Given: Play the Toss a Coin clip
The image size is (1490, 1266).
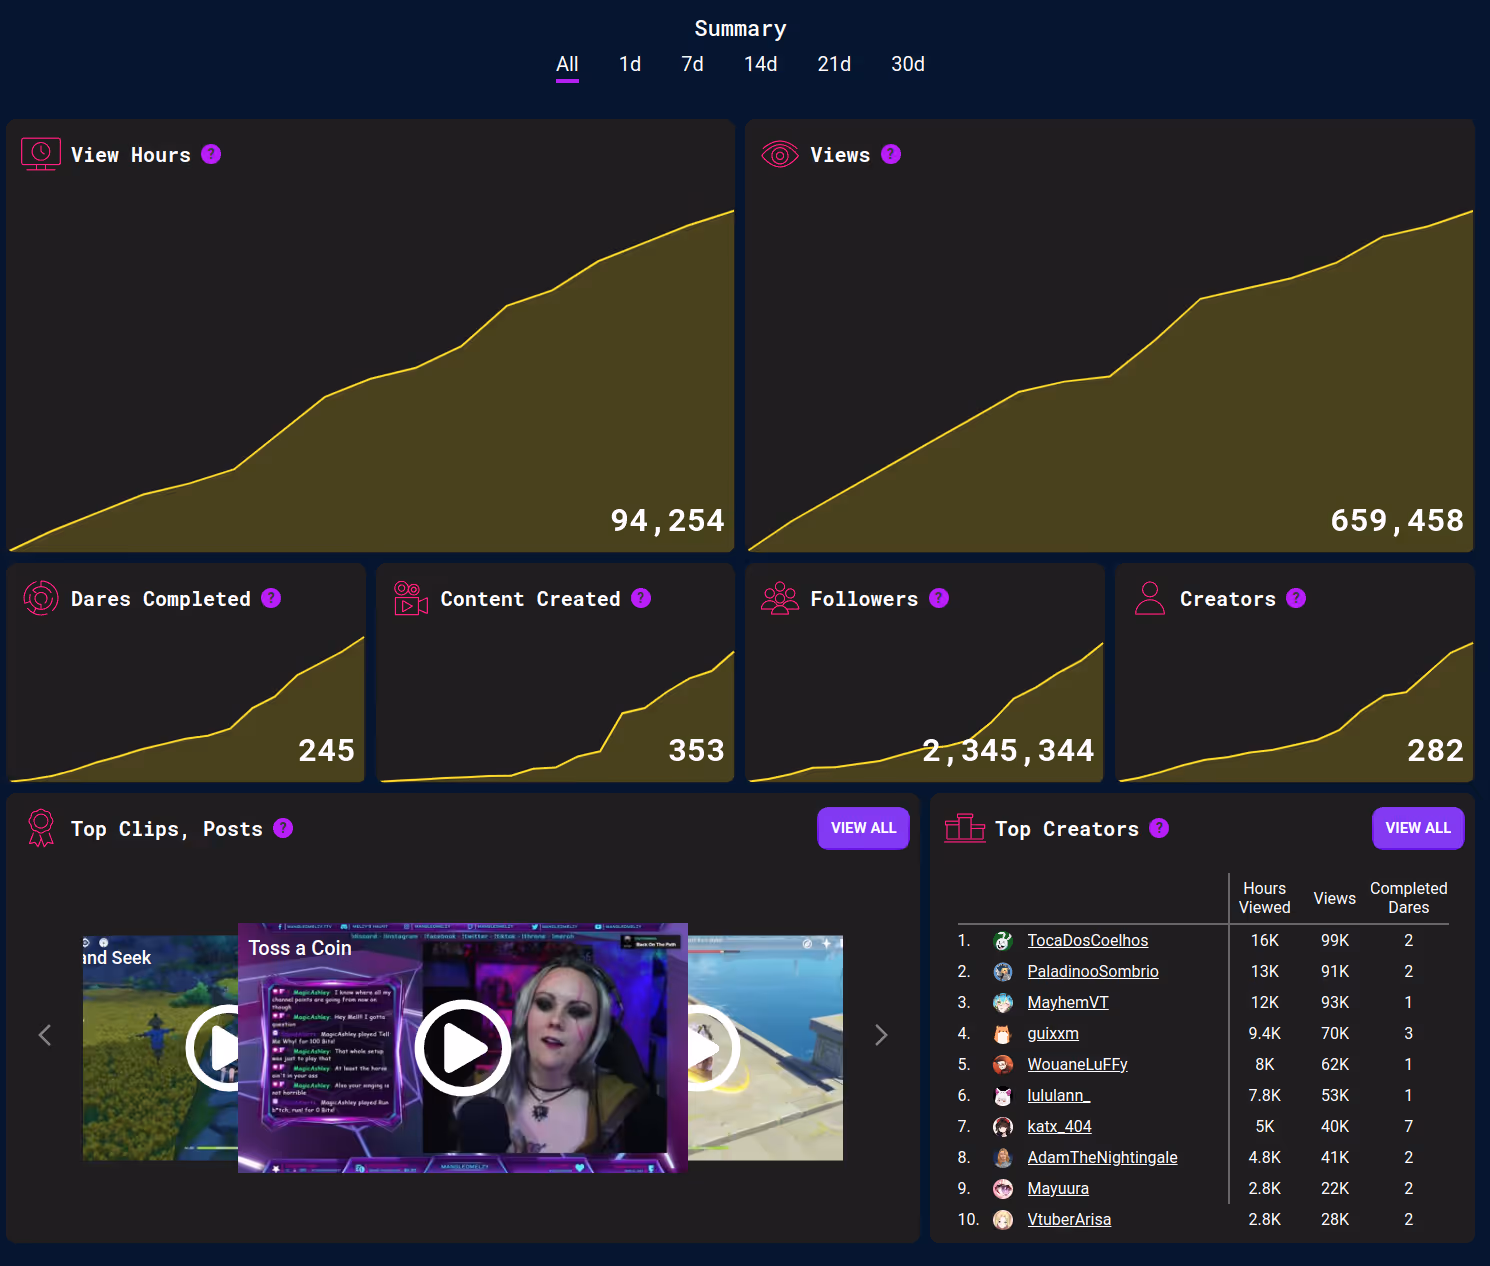Looking at the screenshot, I should 462,1047.
